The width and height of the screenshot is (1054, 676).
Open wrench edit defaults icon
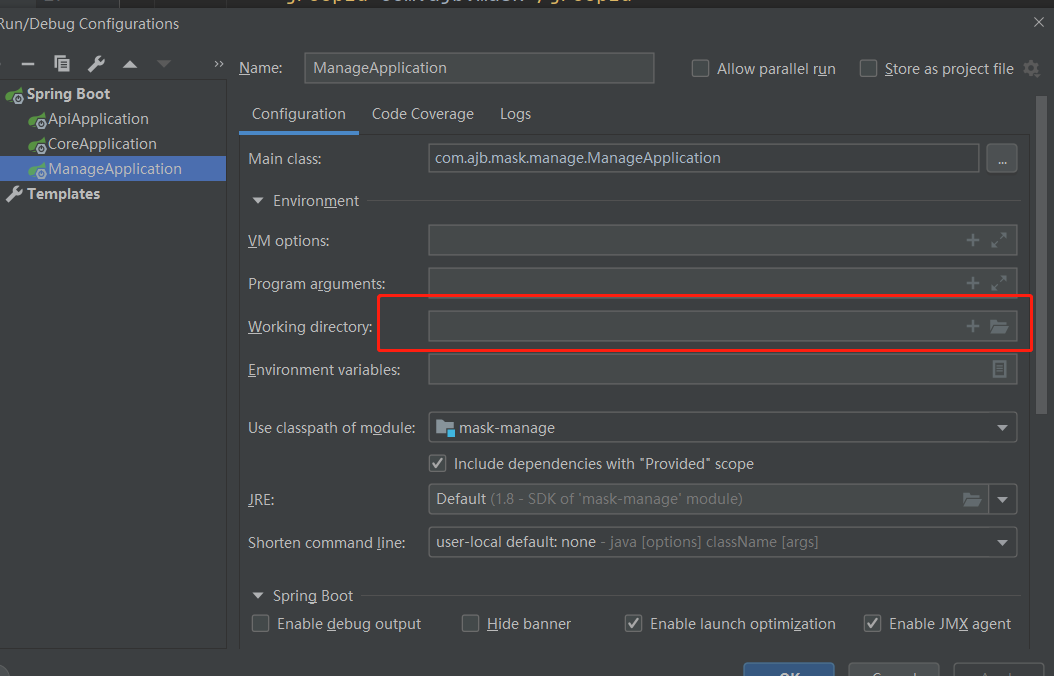[96, 64]
